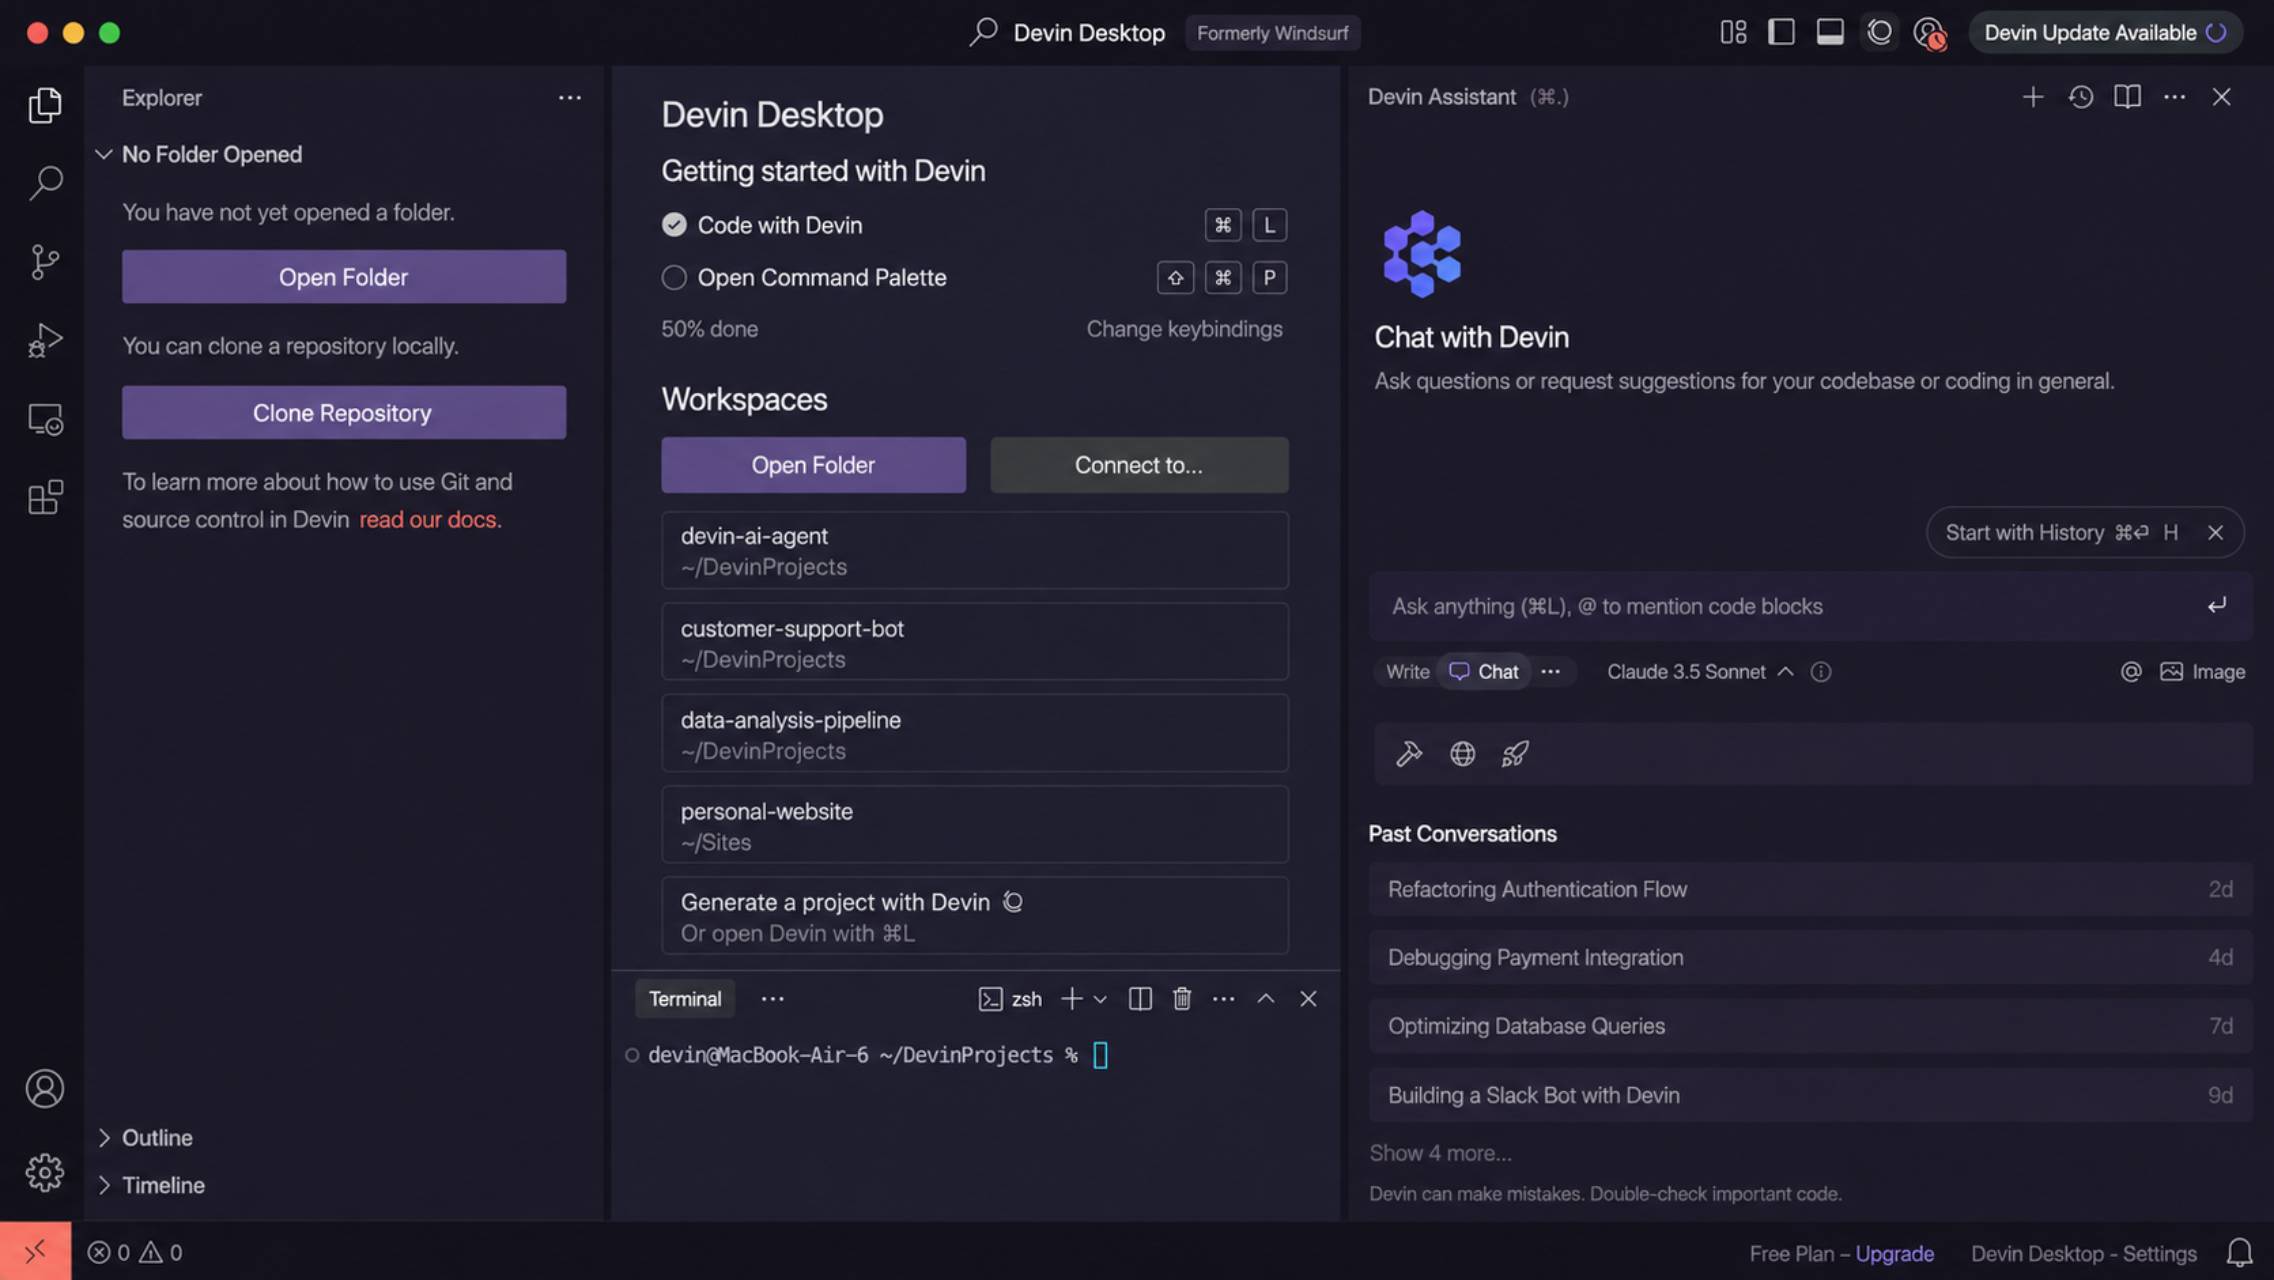This screenshot has width=2274, height=1280.
Task: Check the Open Command Palette step
Action: click(x=674, y=277)
